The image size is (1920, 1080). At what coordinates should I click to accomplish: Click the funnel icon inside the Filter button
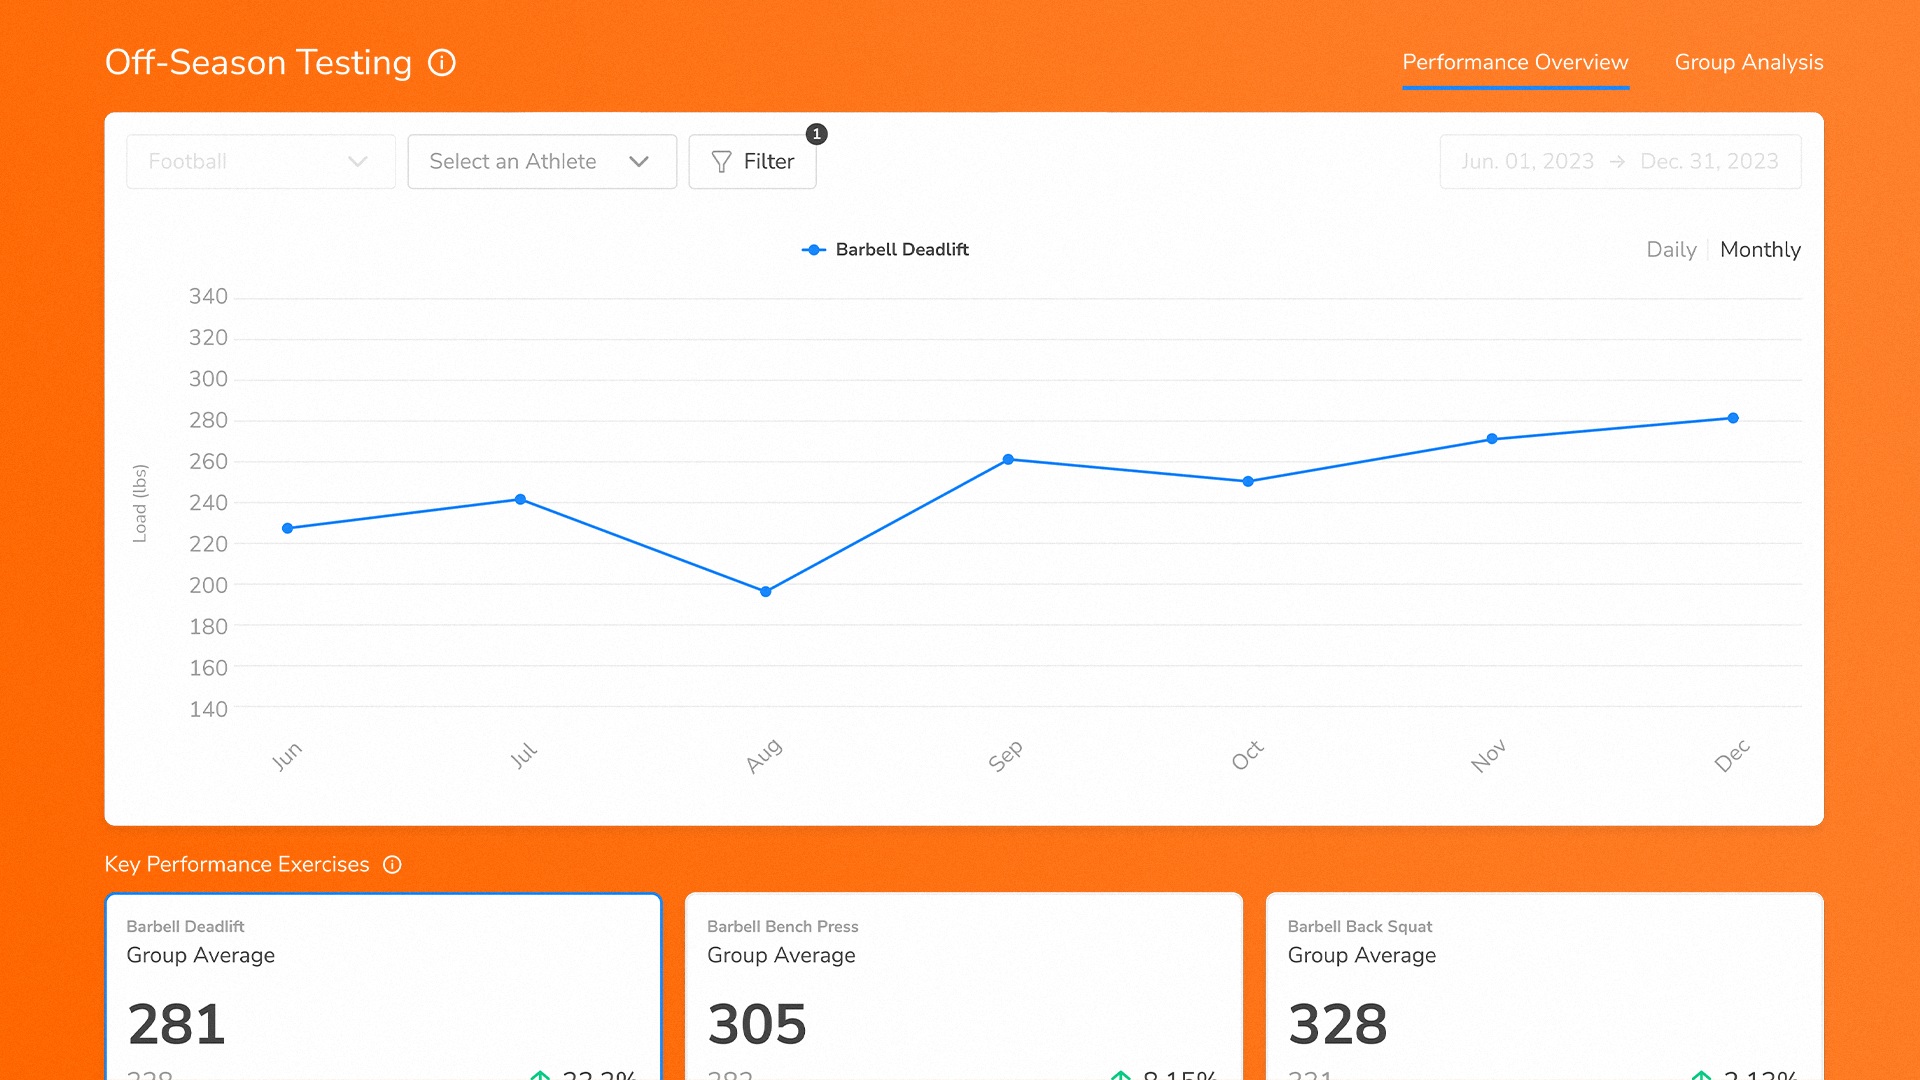pos(721,161)
